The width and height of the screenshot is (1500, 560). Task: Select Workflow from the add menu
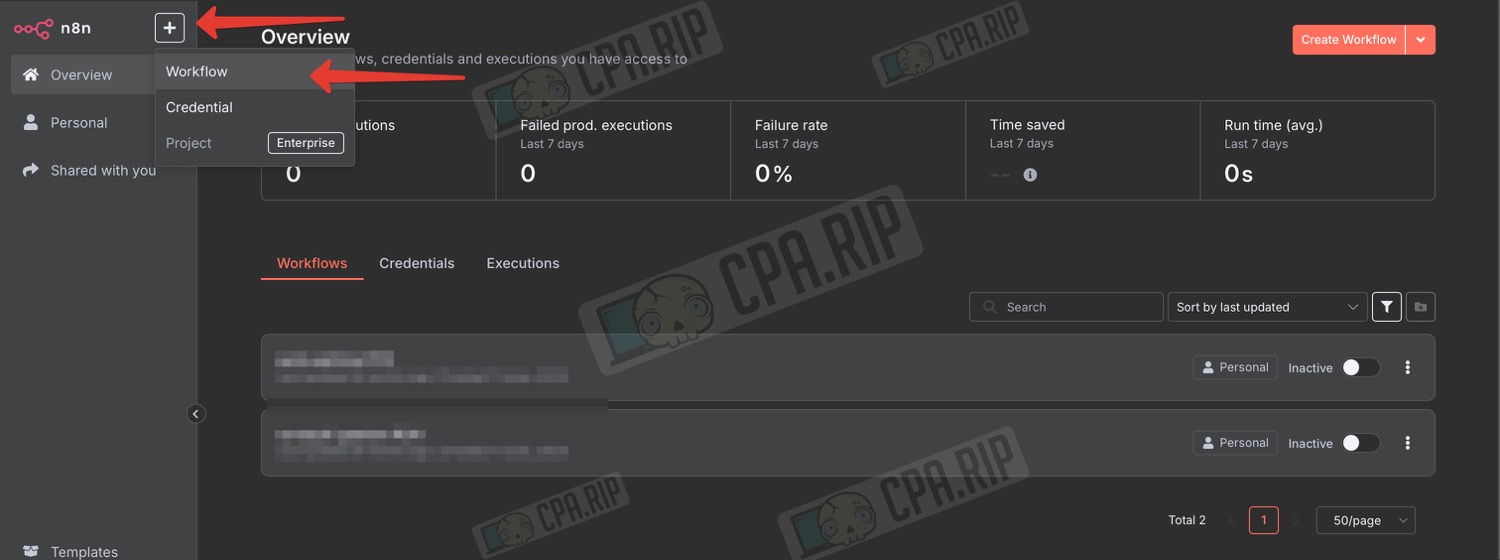pos(197,72)
